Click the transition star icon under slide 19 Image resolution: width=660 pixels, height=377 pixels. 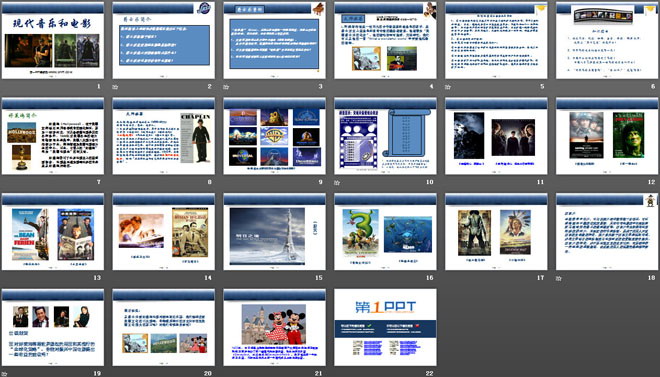pos(4,374)
